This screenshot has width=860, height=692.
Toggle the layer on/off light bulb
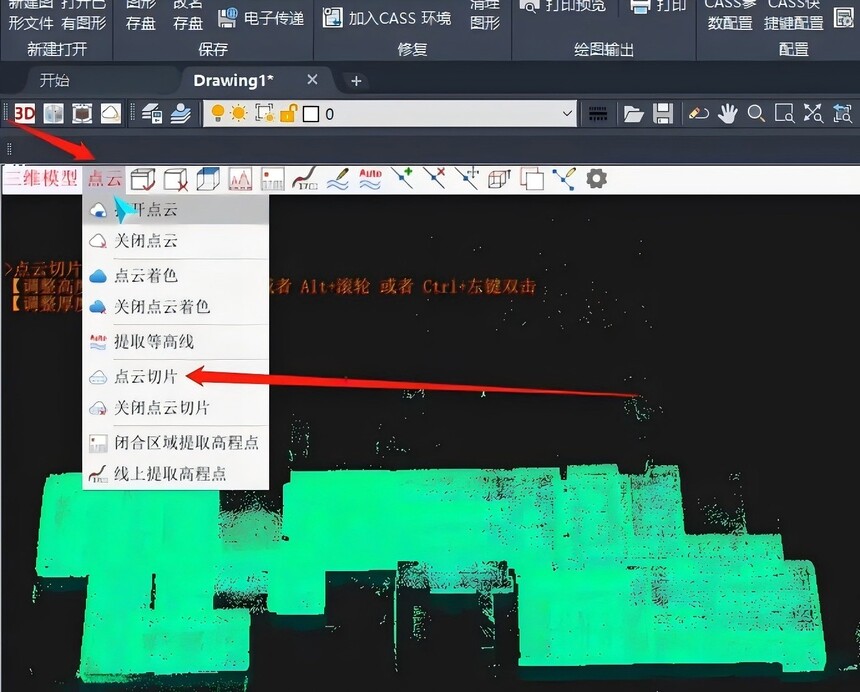(218, 114)
